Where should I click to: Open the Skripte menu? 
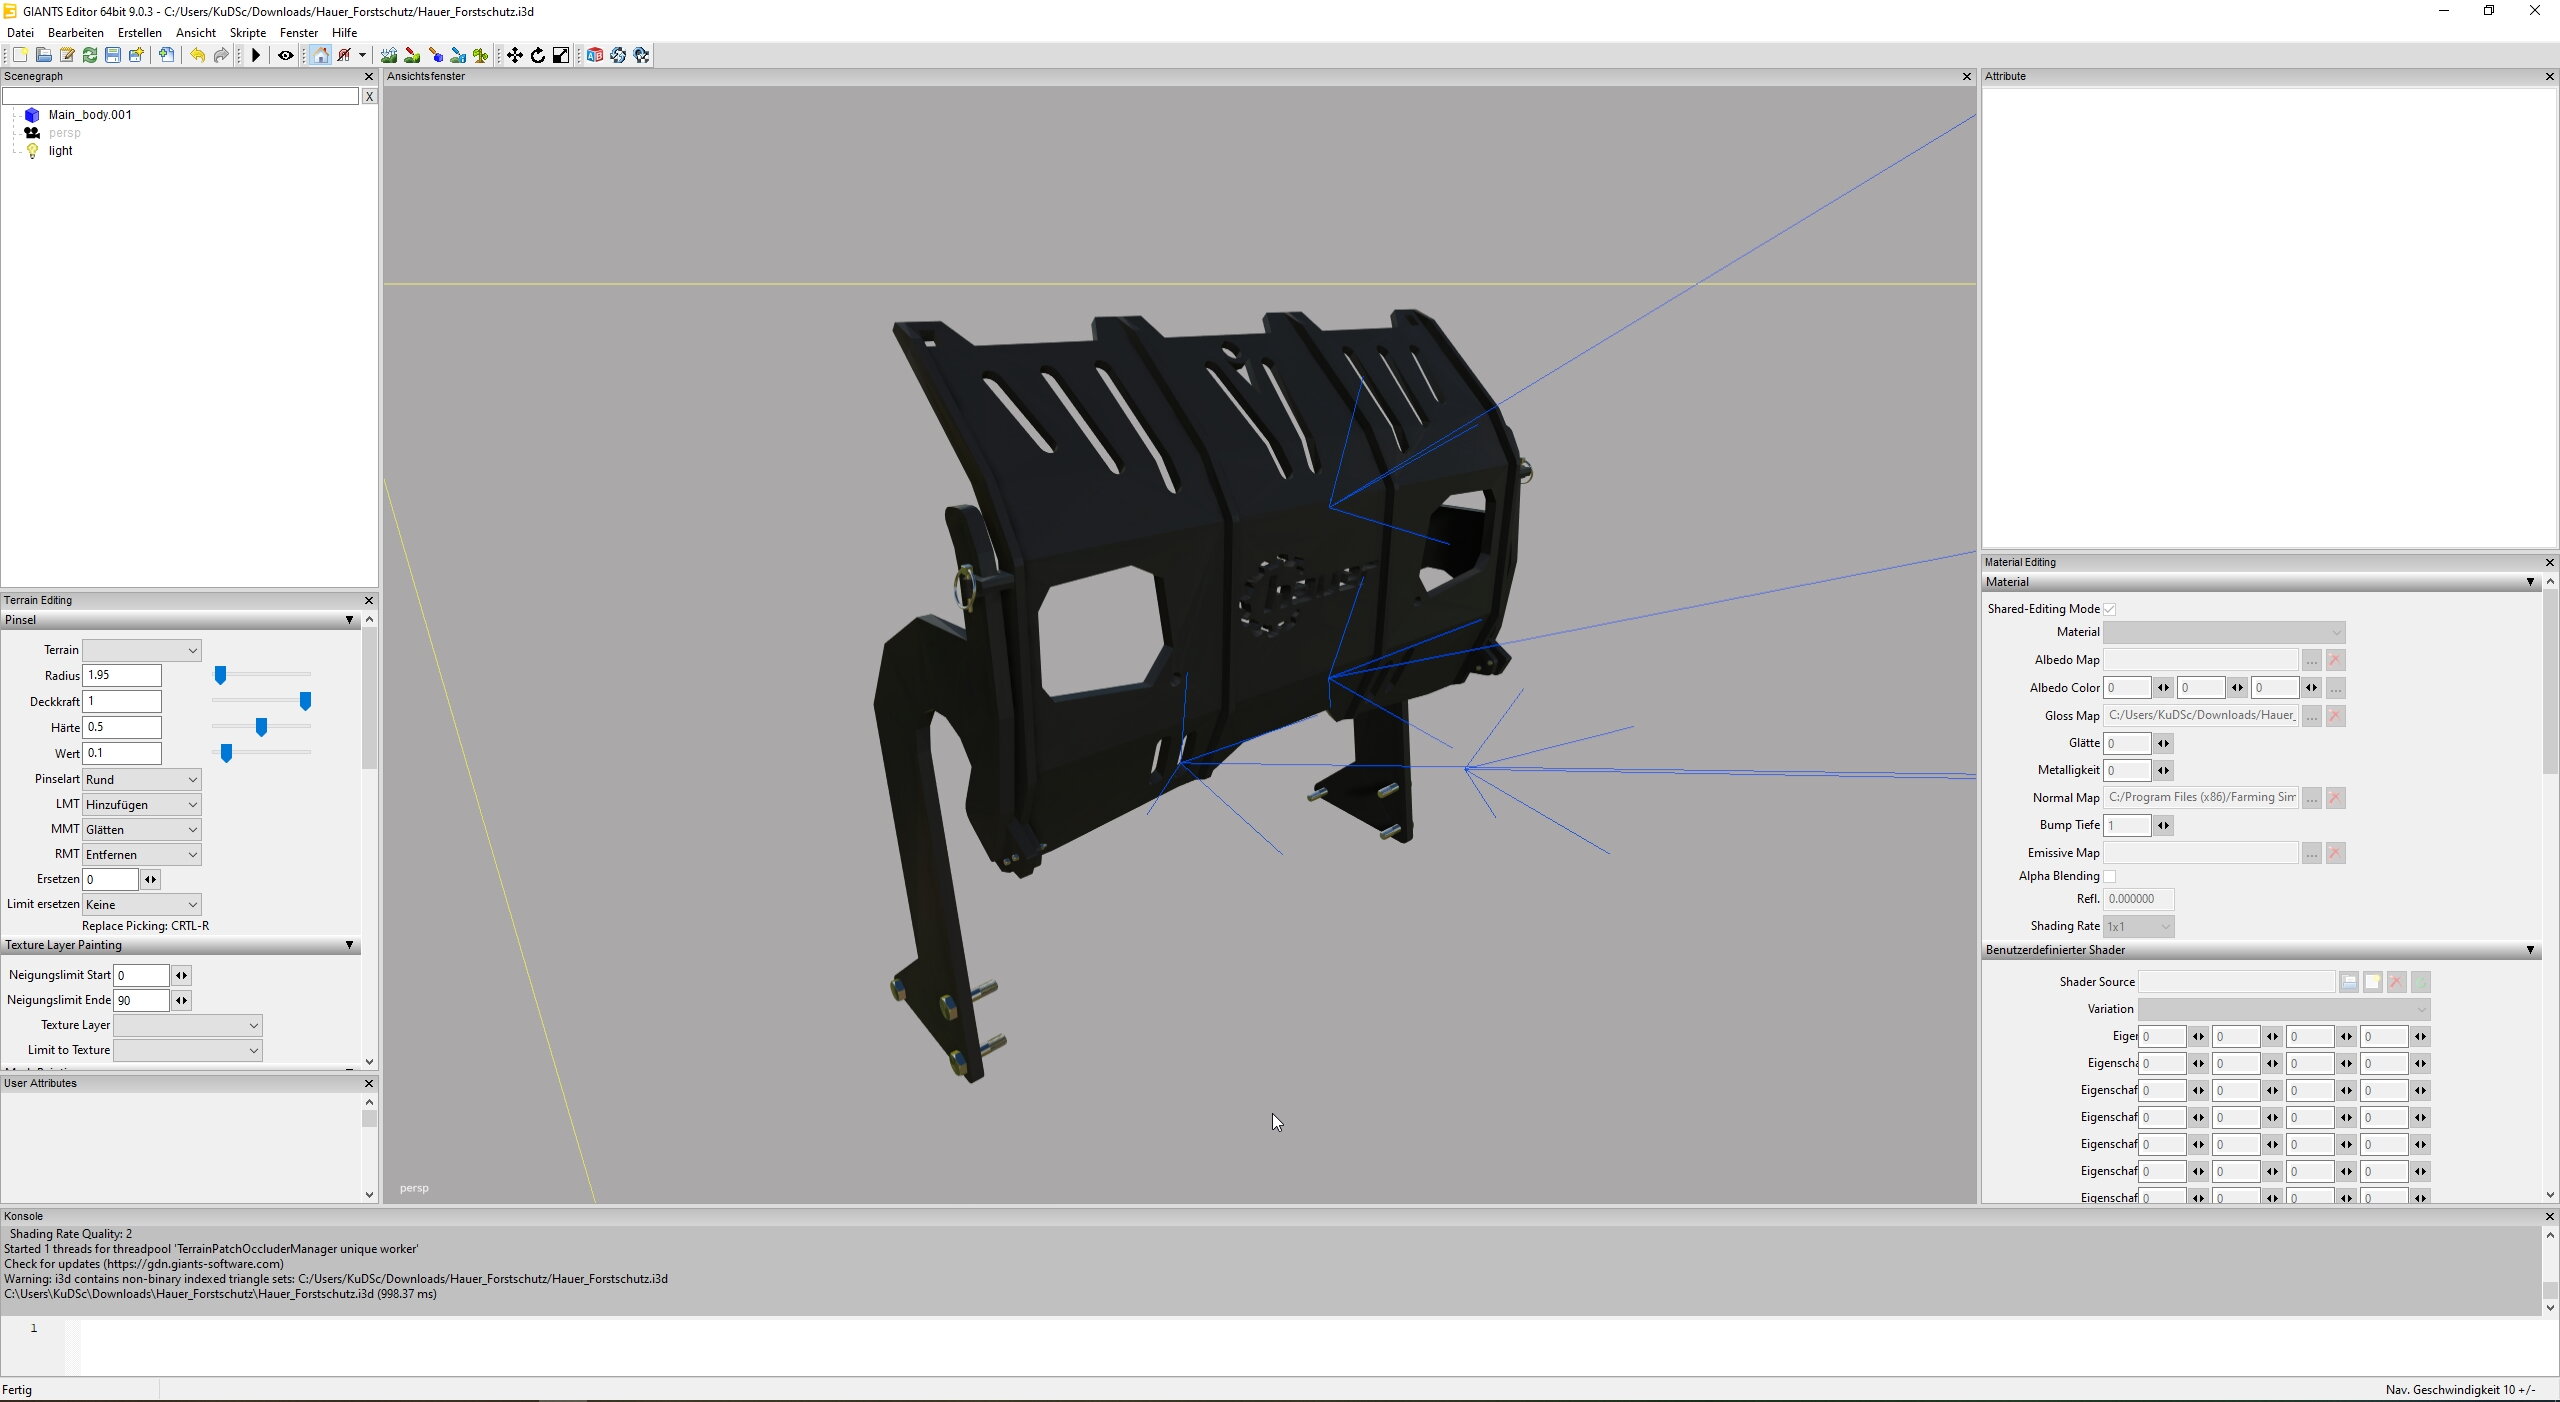tap(247, 33)
